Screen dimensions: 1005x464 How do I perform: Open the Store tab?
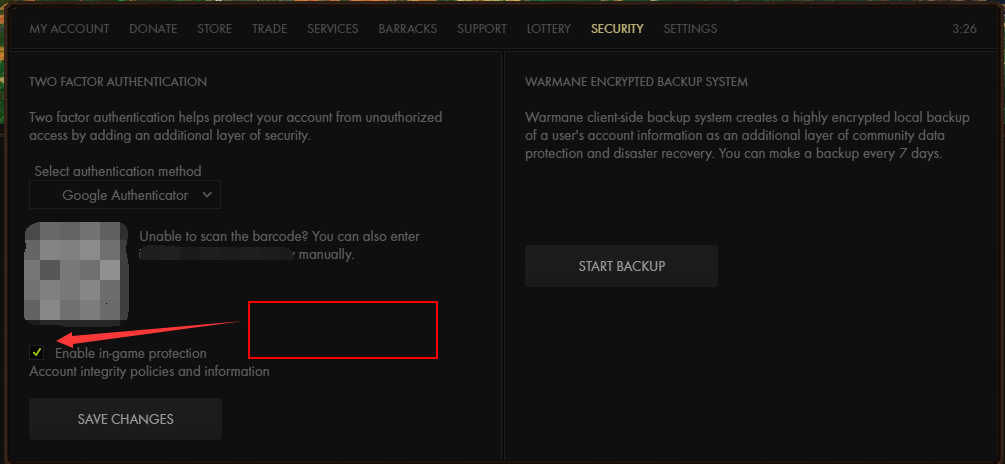click(214, 29)
